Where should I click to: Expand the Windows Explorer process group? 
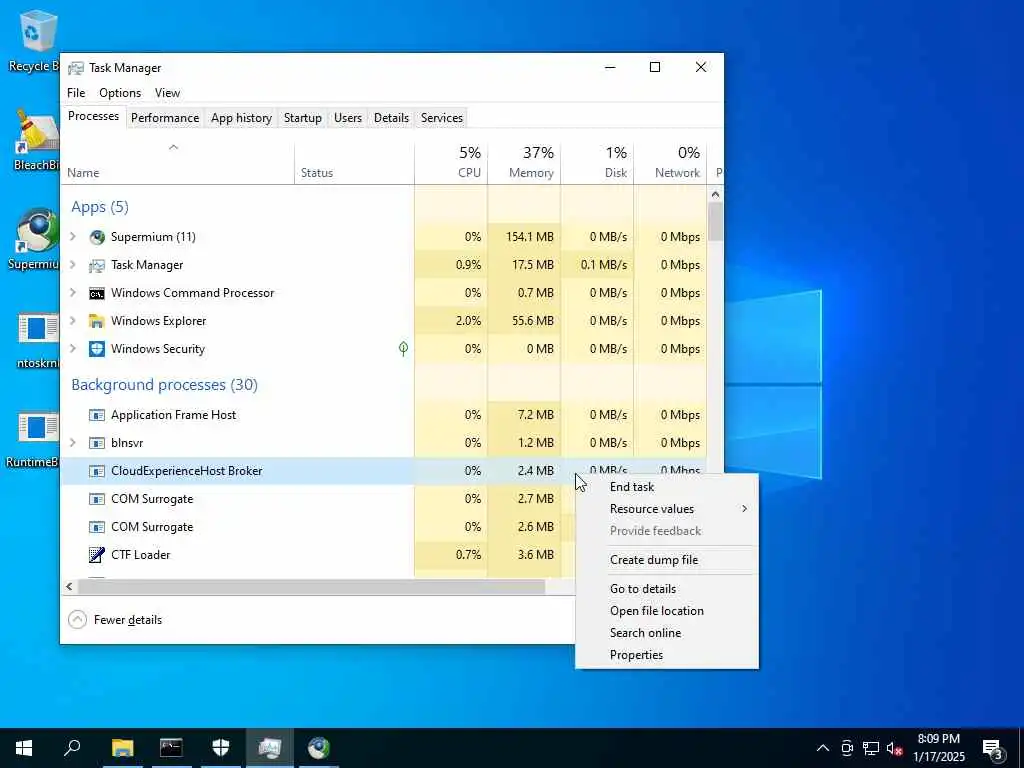tap(73, 321)
